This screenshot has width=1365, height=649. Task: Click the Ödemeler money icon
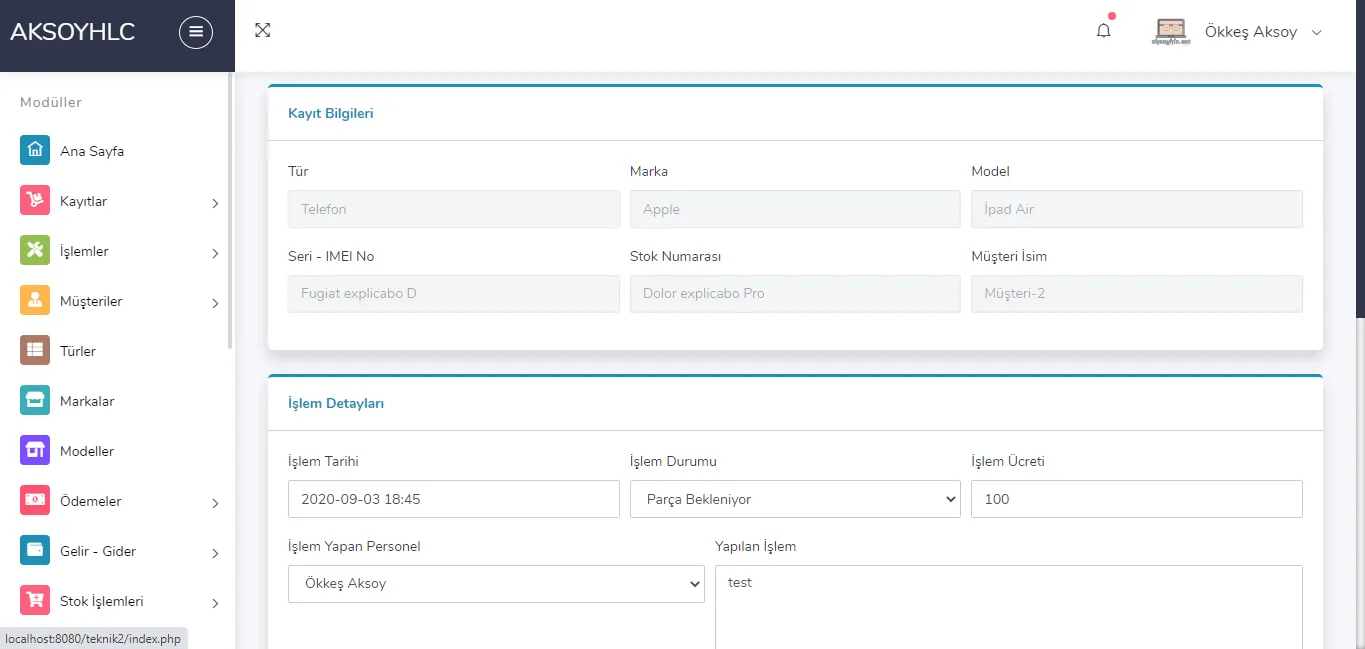35,501
